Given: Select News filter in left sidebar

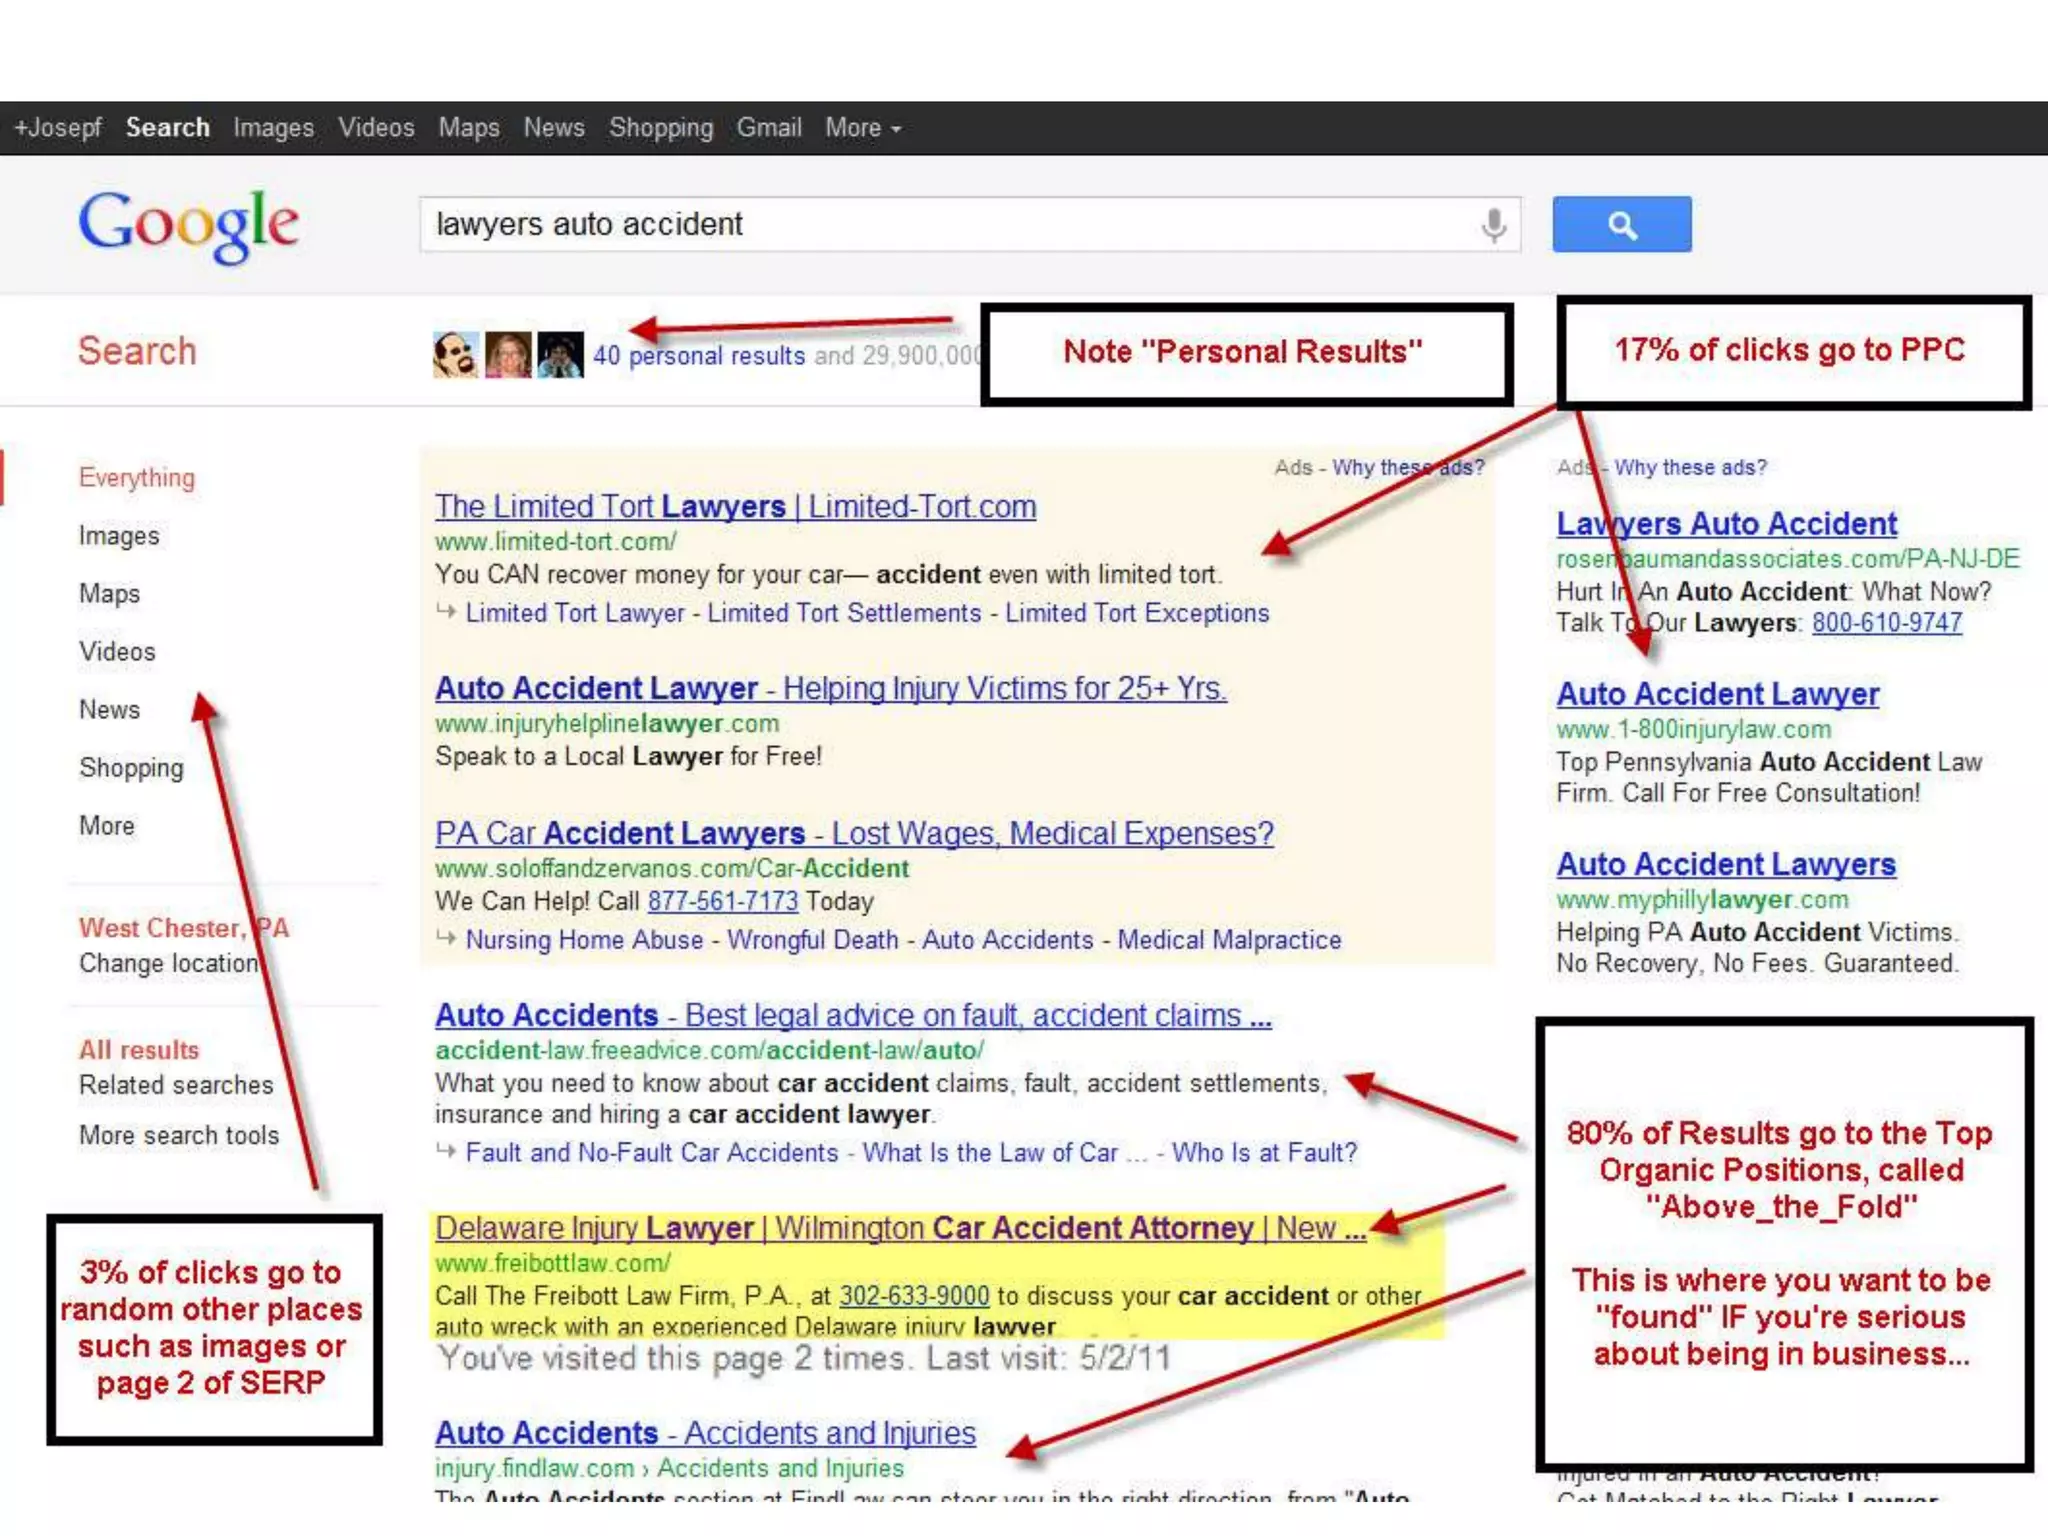Looking at the screenshot, I should point(109,710).
